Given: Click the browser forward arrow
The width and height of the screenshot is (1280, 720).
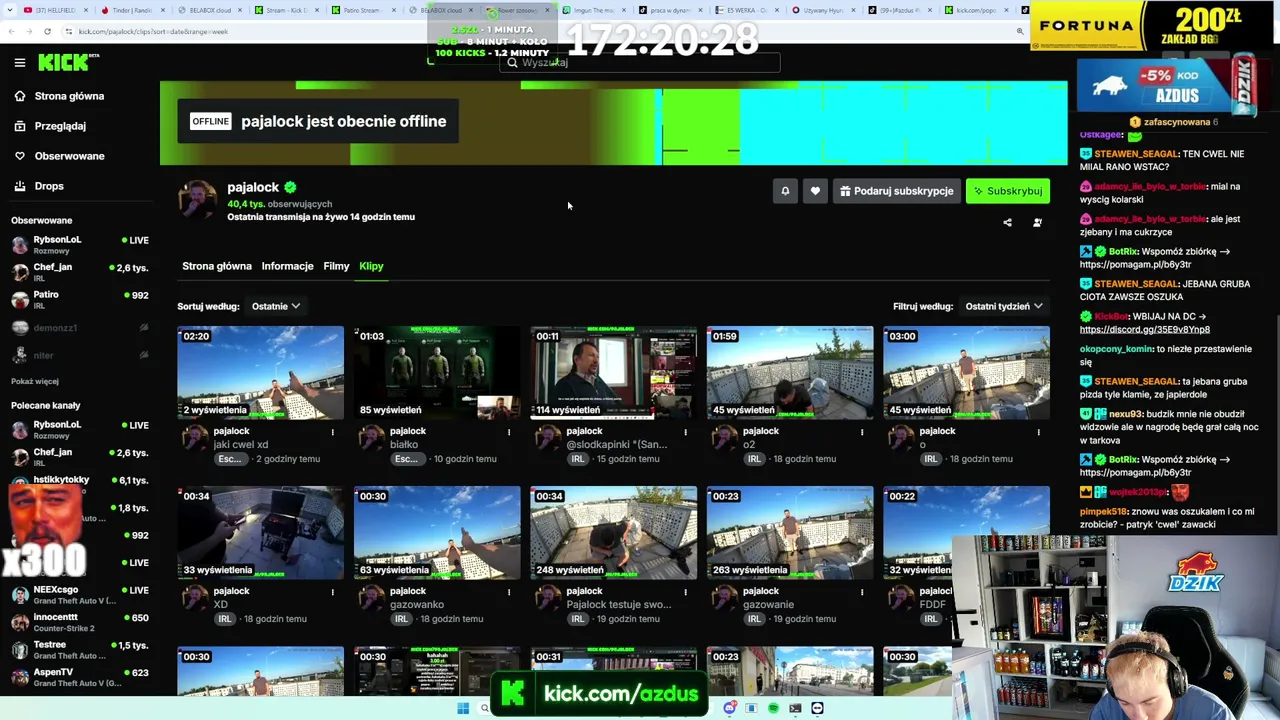Looking at the screenshot, I should point(29,31).
